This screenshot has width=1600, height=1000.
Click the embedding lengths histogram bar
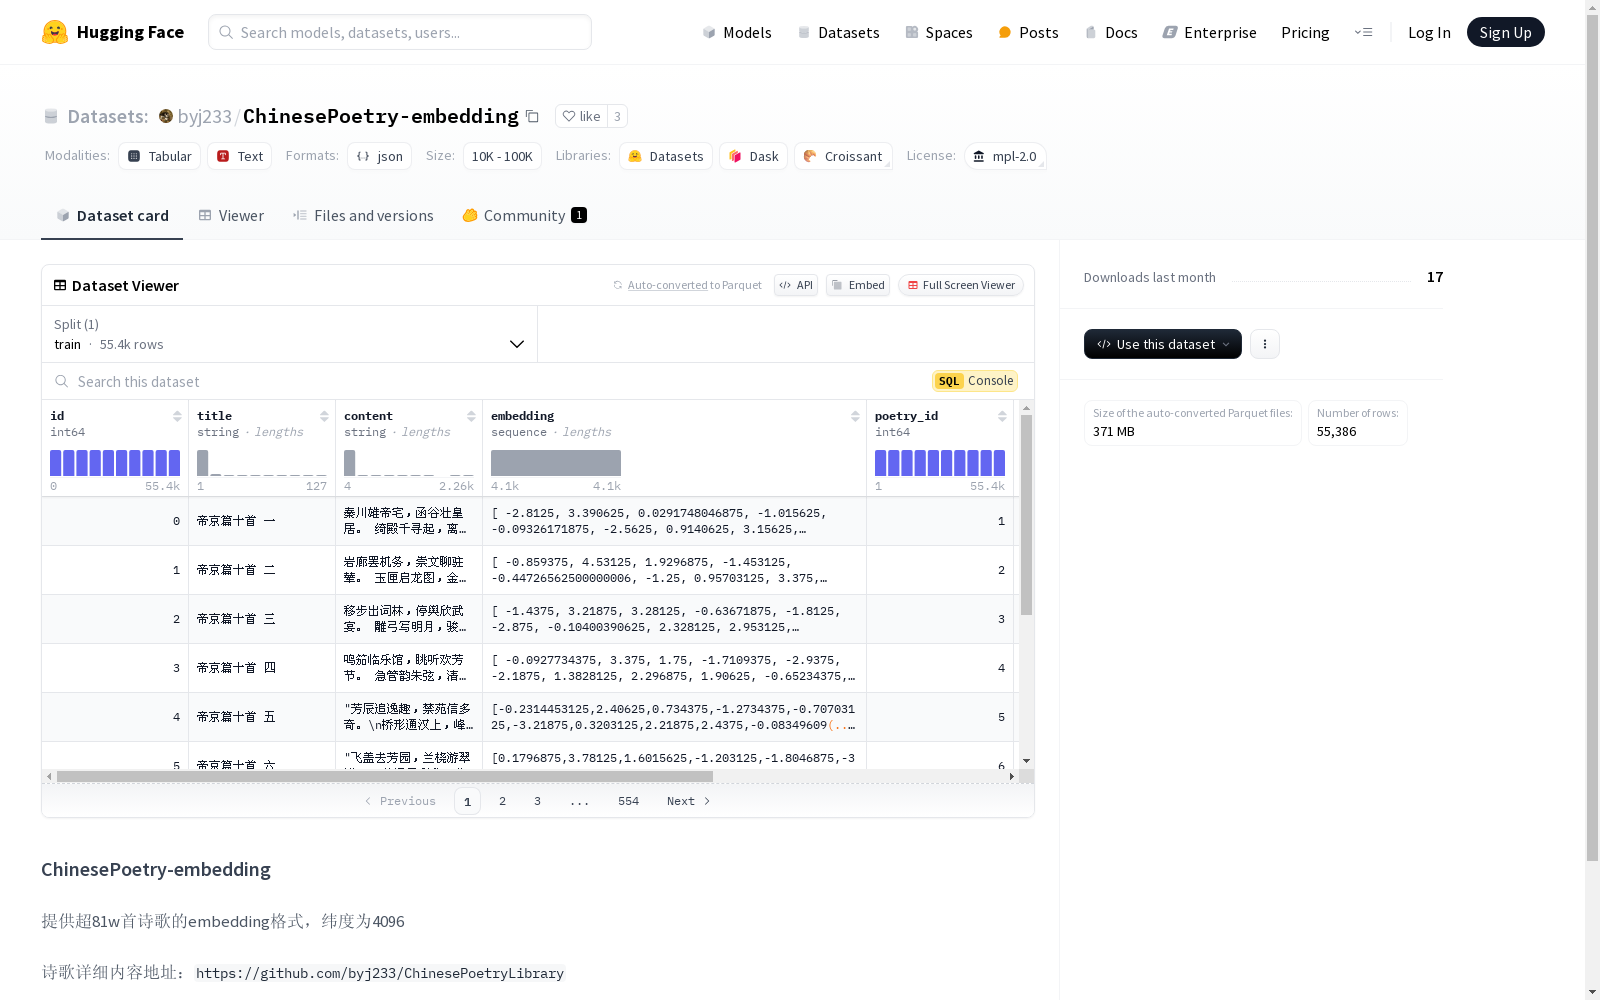pyautogui.click(x=556, y=463)
